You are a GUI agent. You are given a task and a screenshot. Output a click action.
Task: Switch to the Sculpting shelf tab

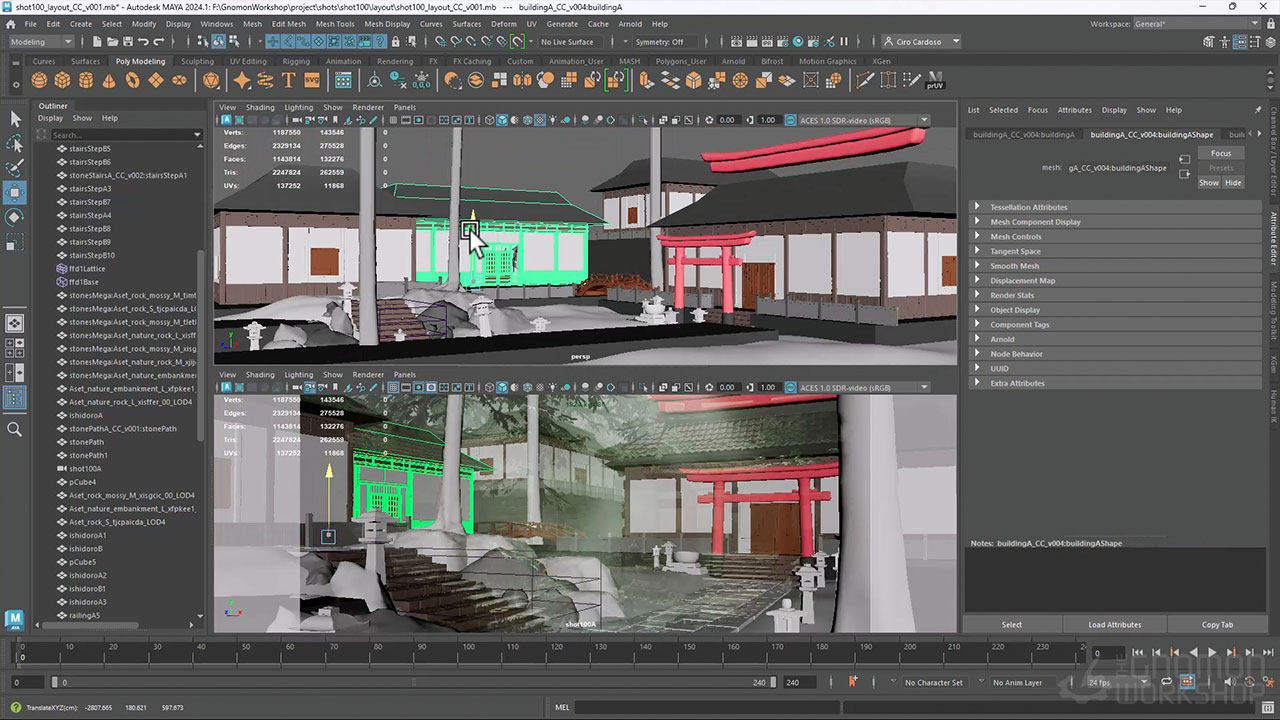pos(197,61)
